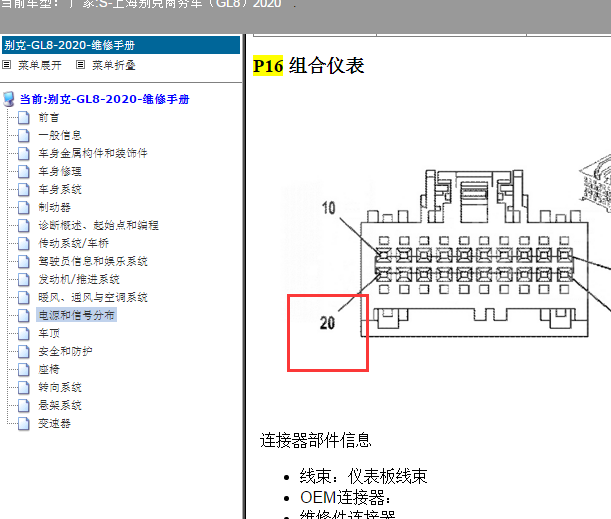Click the 别克-GL8-2020-维修手册 blue header bar
Viewport: 611px width, 519px height.
[121, 45]
